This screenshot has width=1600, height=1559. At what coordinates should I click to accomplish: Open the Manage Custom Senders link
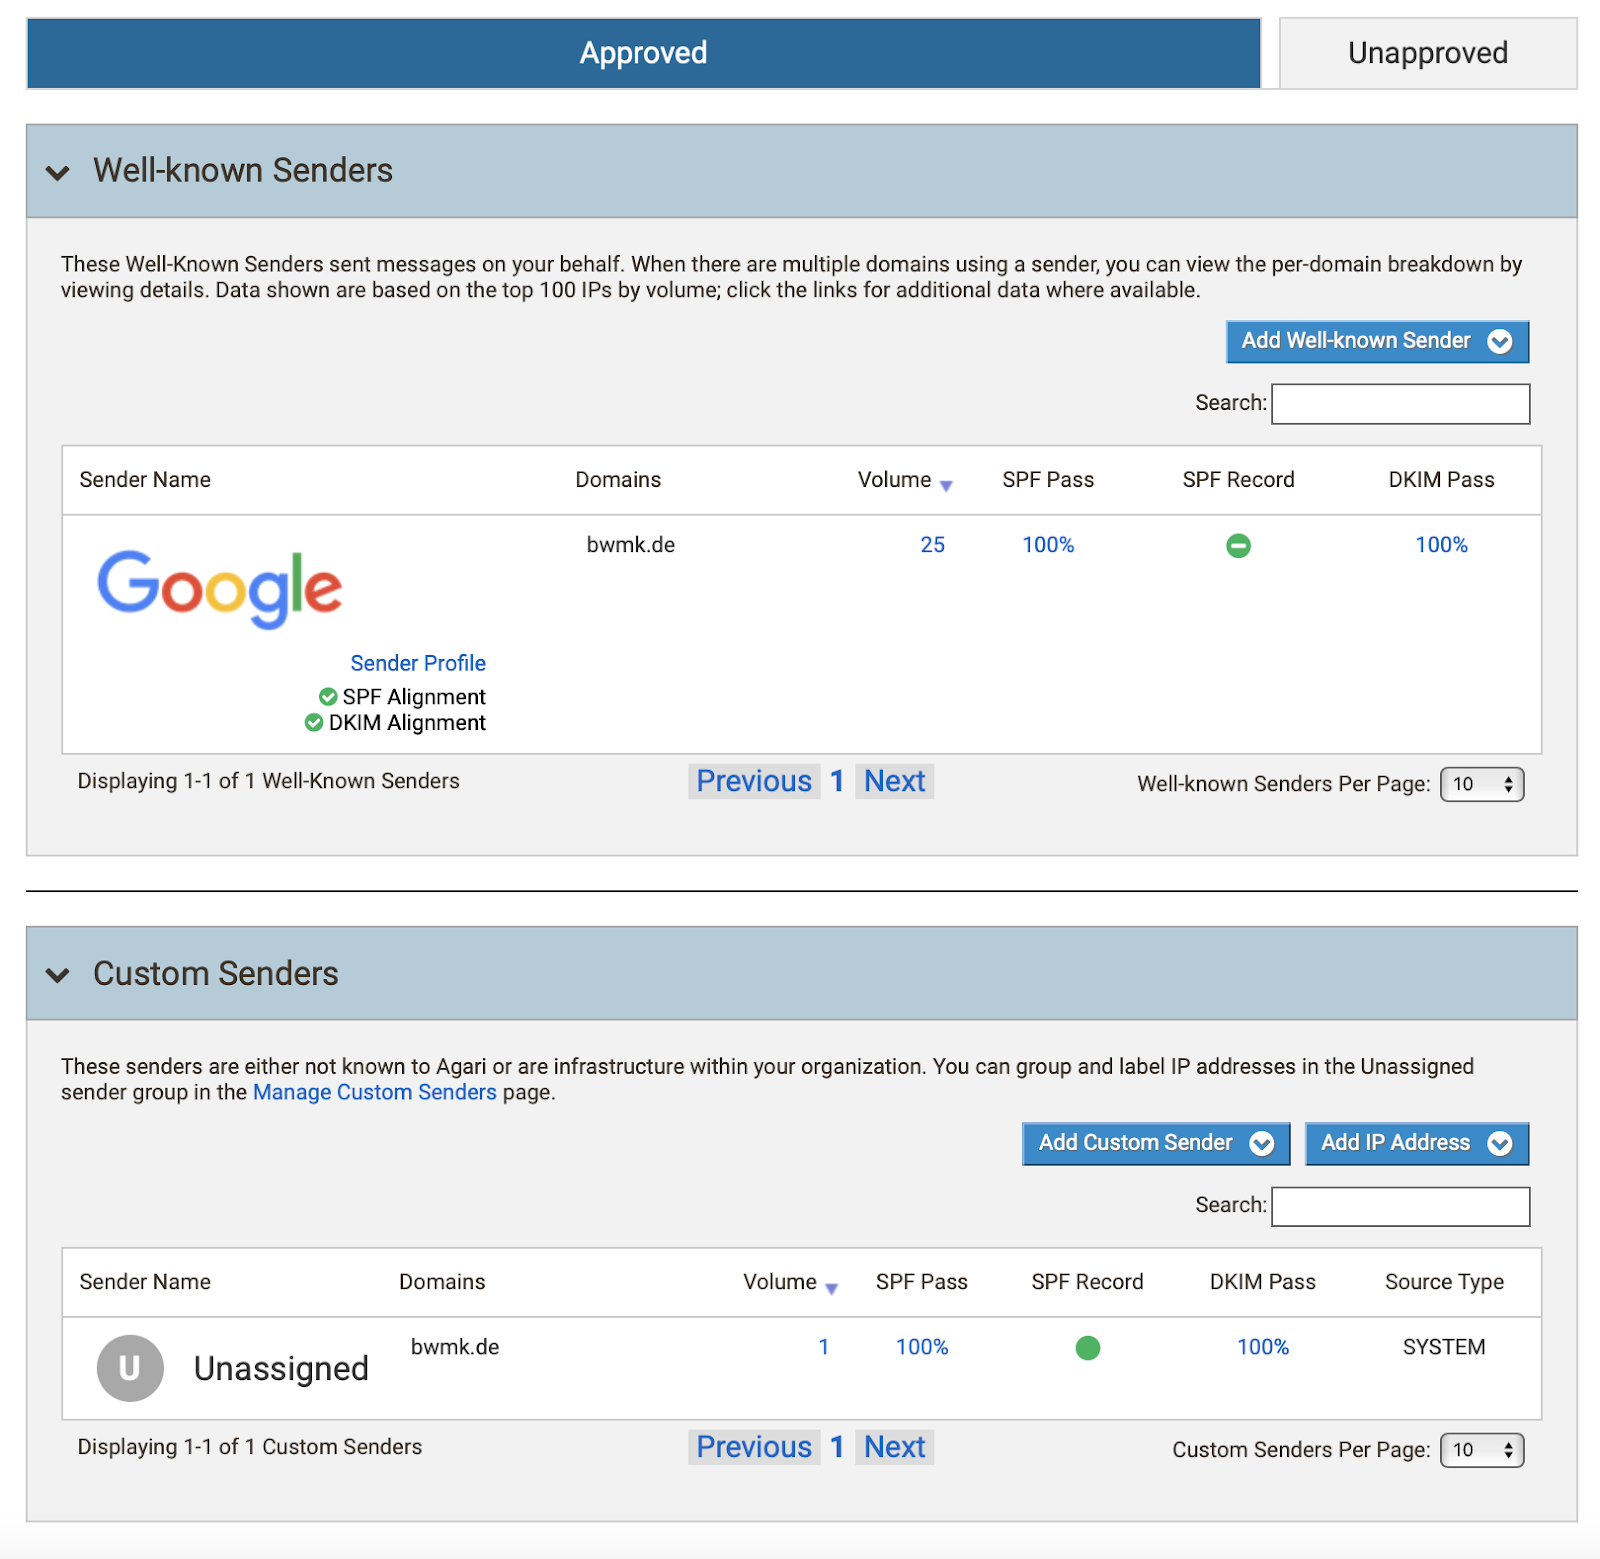coord(374,1092)
